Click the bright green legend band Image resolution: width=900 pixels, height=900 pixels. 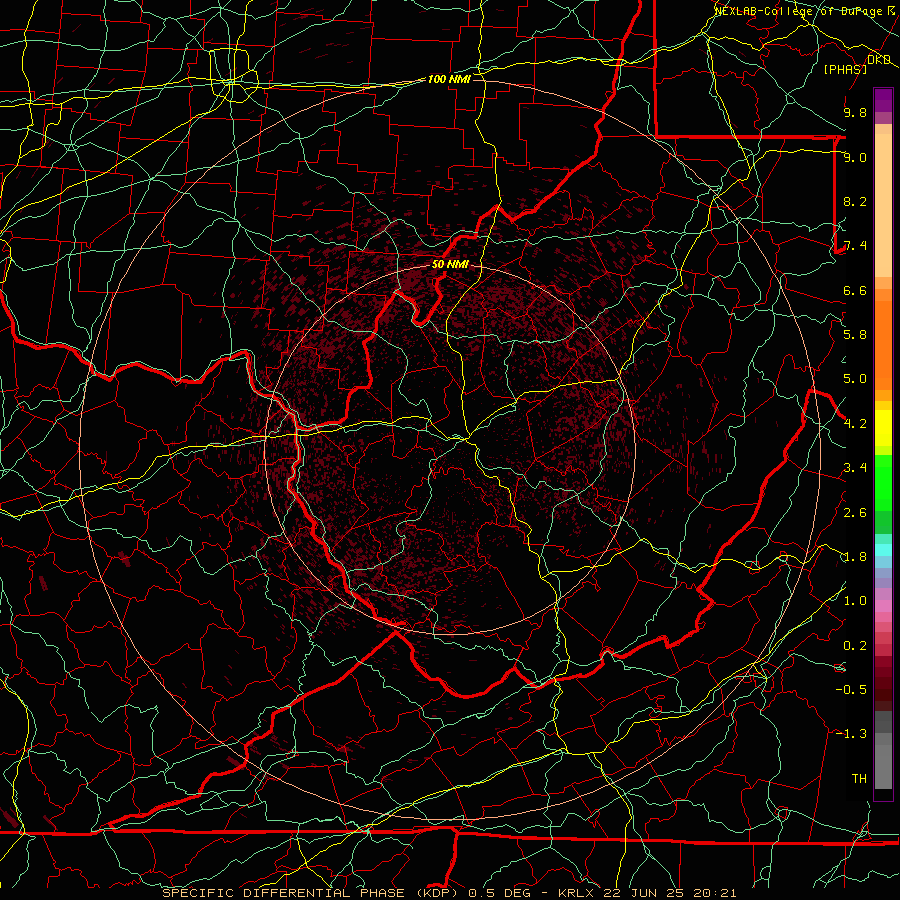[883, 483]
